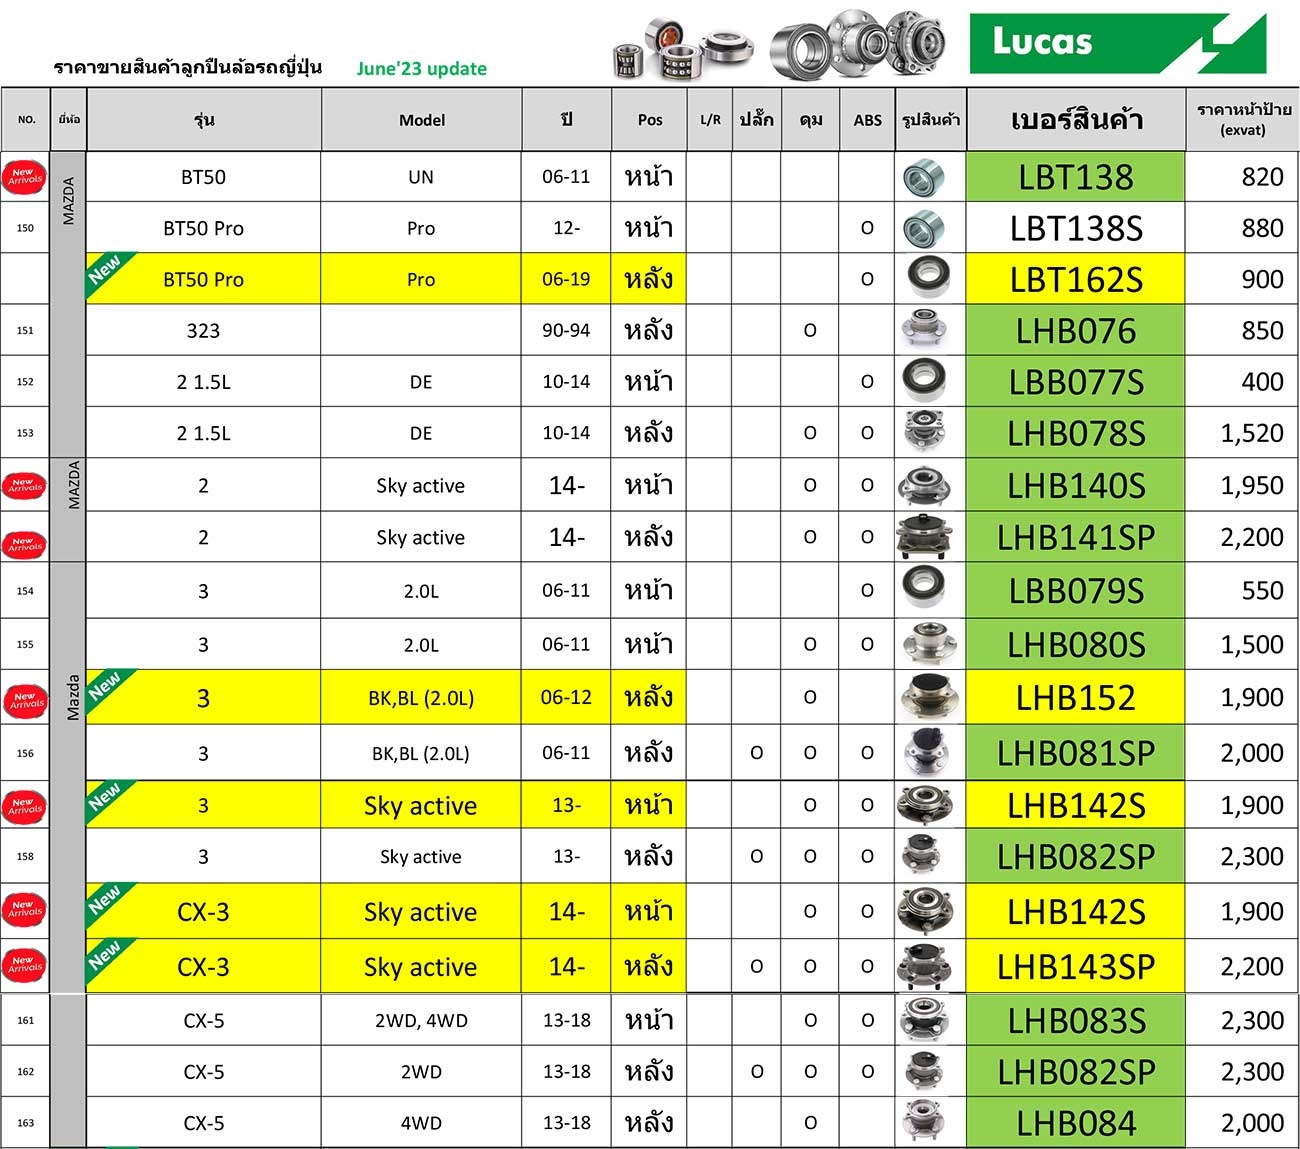Click the price 1,950

1252,485
